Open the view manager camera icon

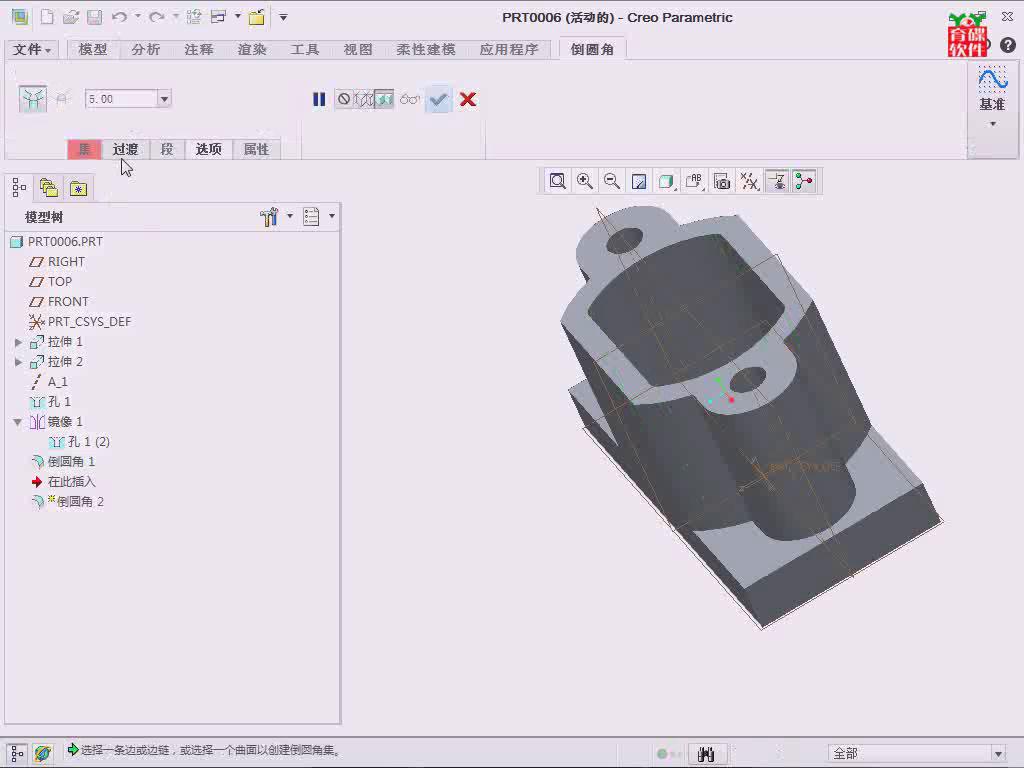(x=722, y=181)
